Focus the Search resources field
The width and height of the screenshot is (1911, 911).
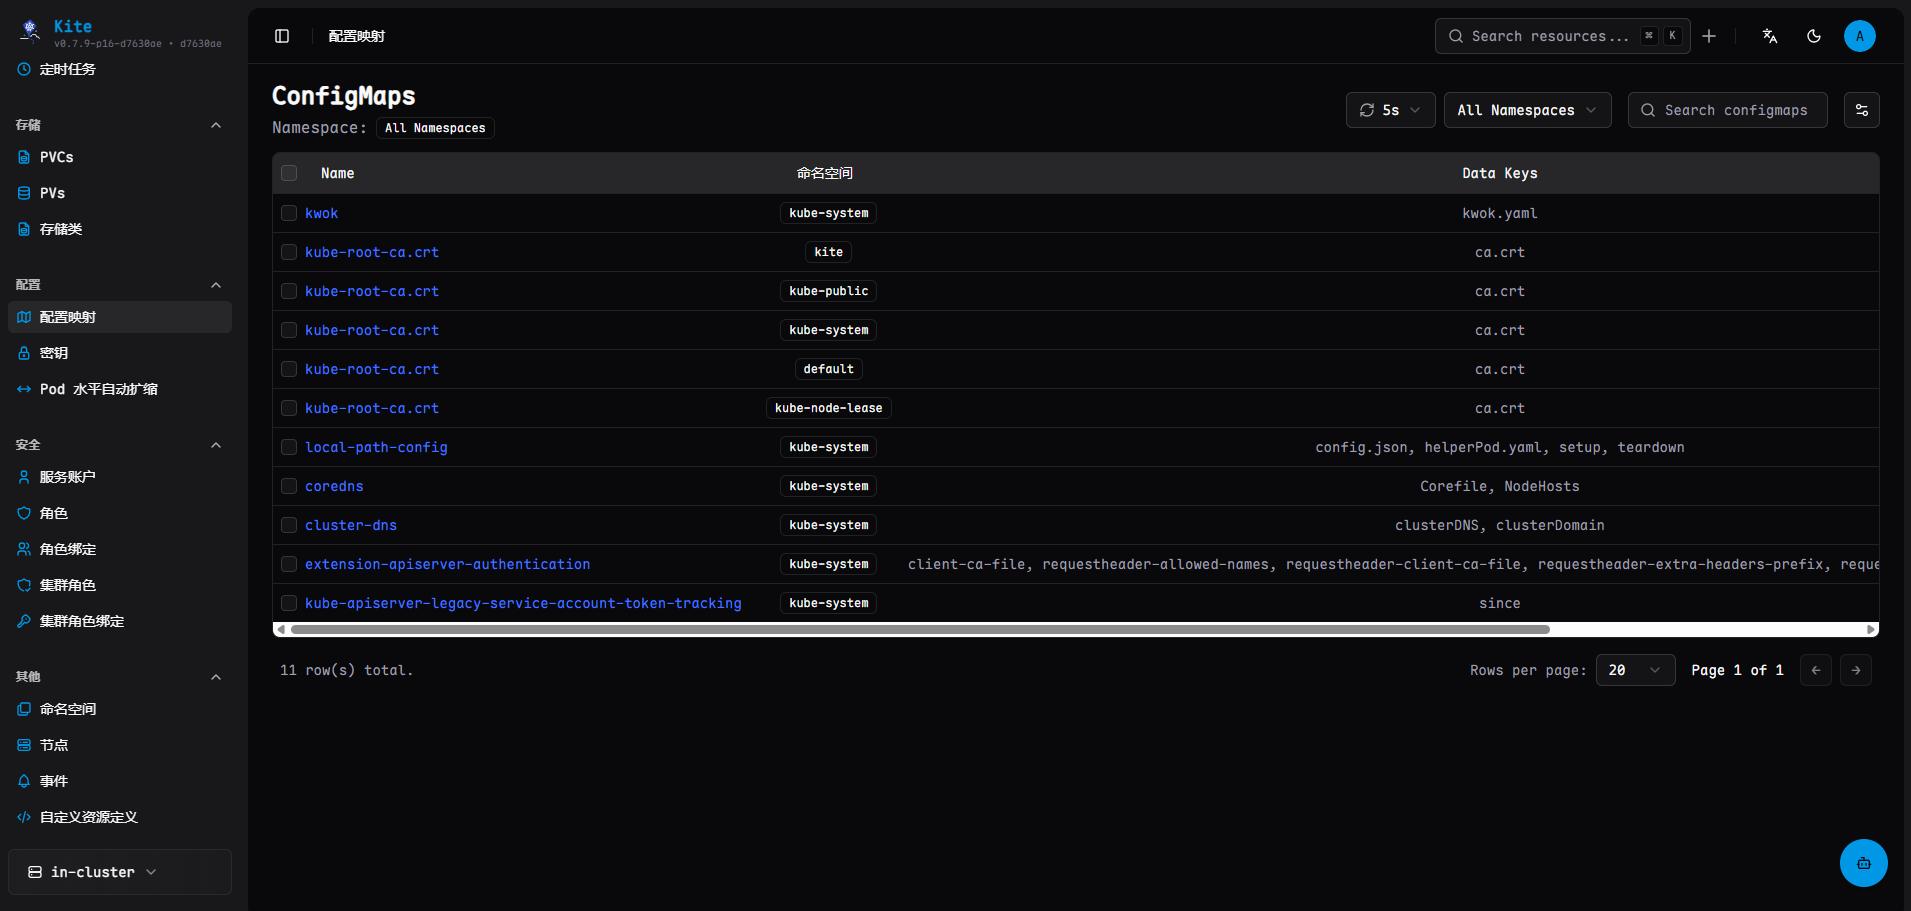pyautogui.click(x=1562, y=36)
